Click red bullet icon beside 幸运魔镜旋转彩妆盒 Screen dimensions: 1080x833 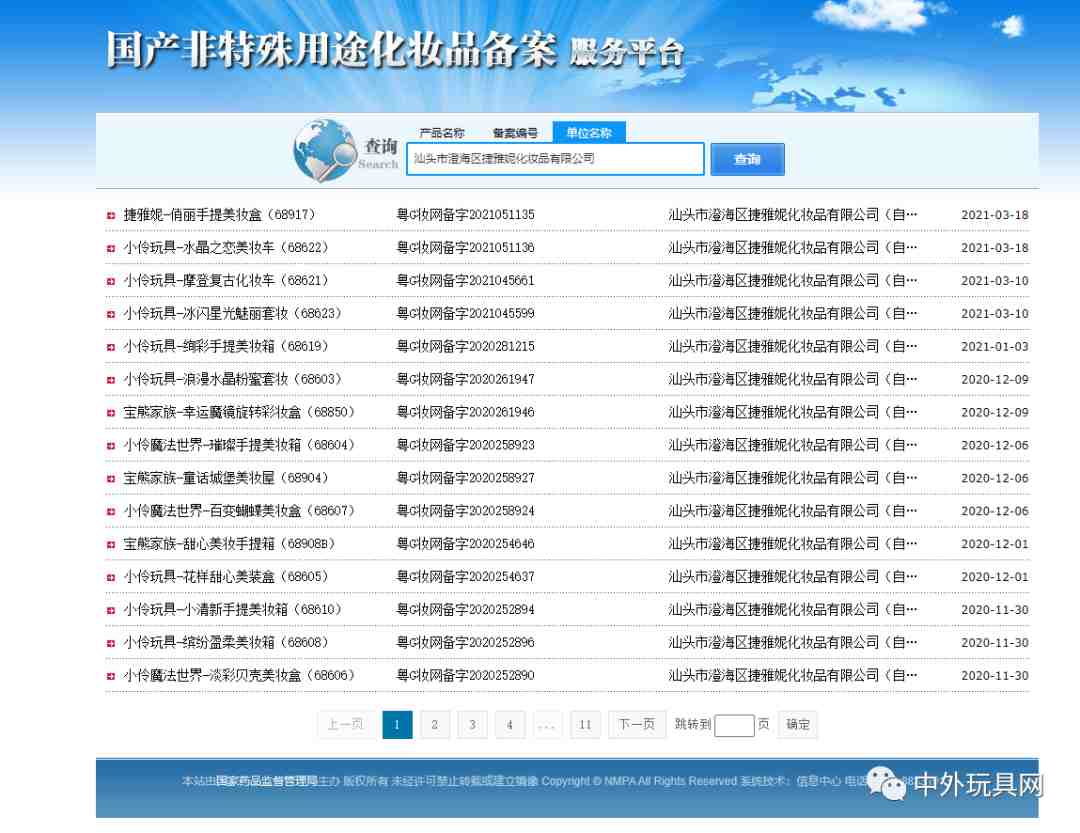click(111, 413)
